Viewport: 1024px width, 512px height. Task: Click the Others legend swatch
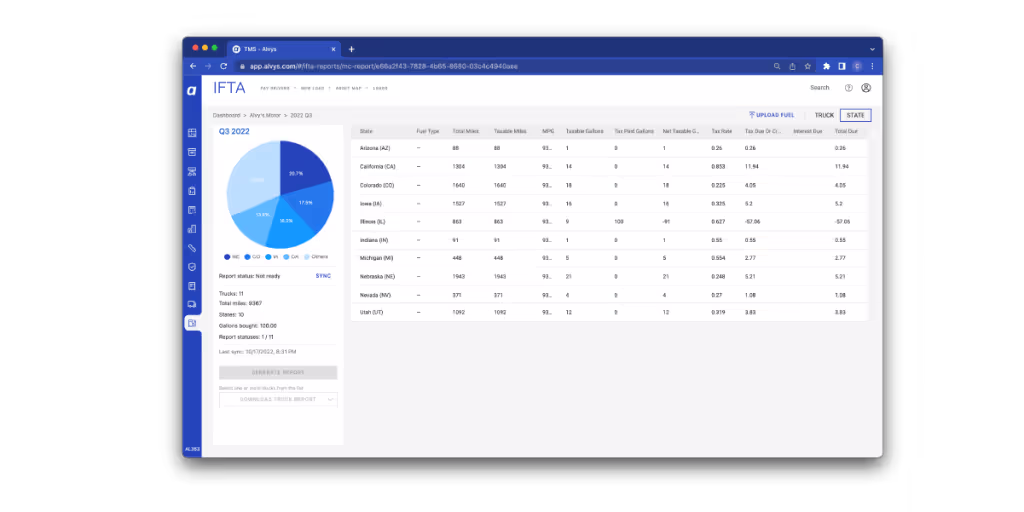click(x=307, y=257)
